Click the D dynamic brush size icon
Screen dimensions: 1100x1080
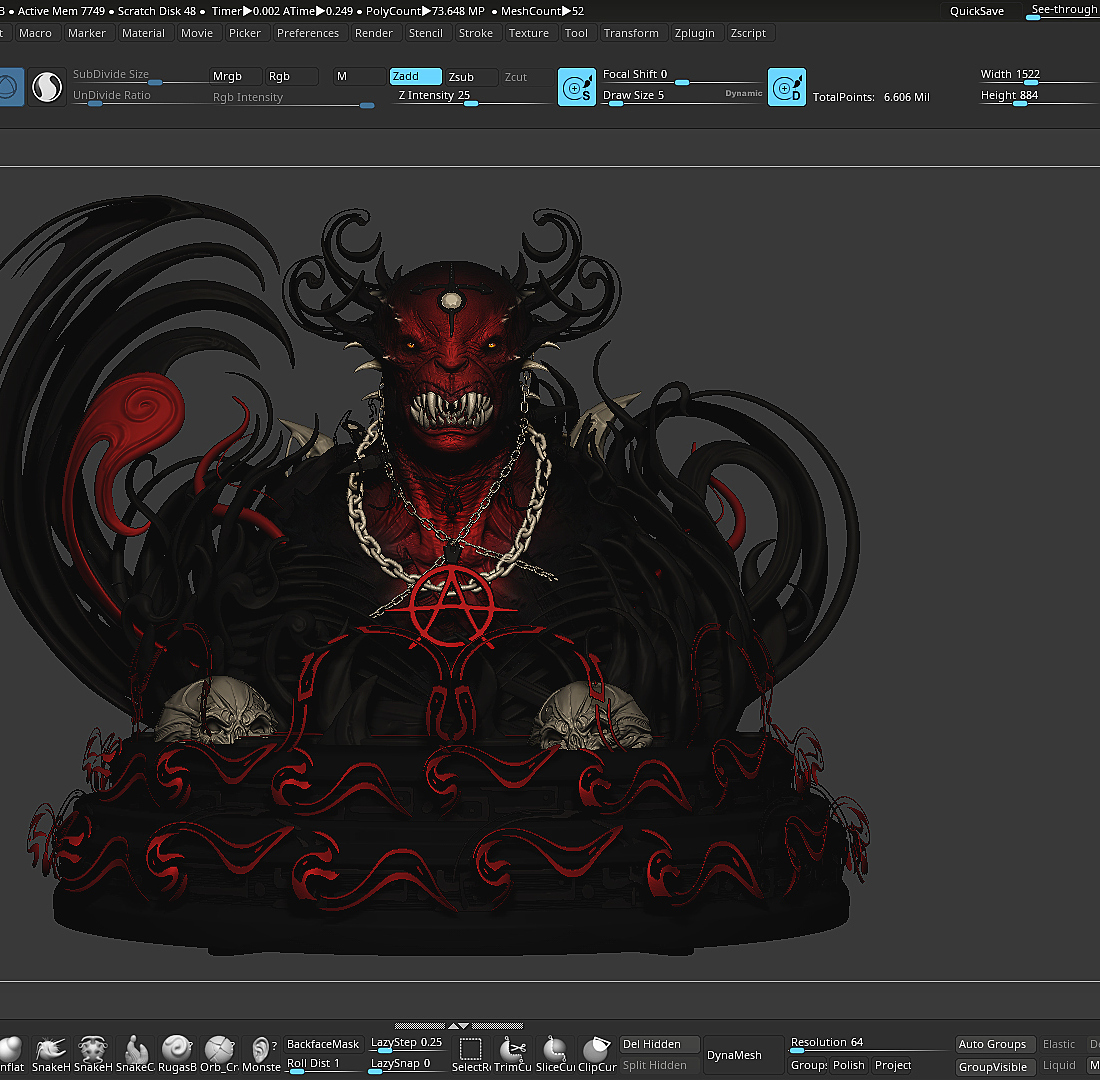coord(786,87)
